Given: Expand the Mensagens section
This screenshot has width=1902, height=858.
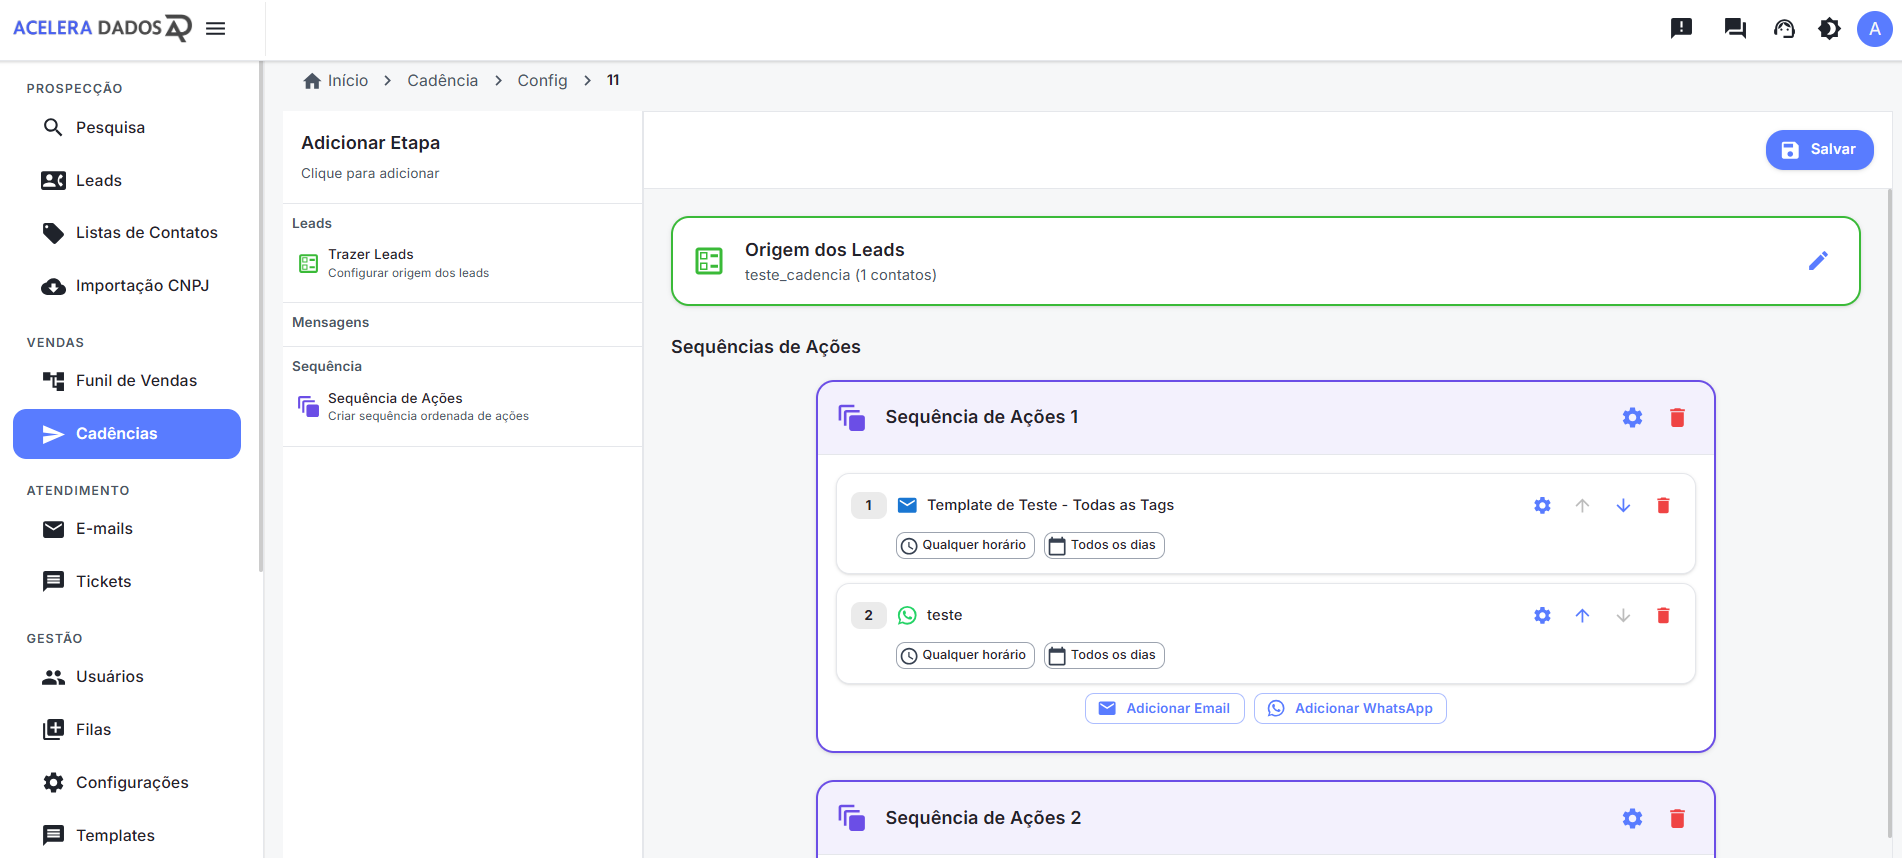Looking at the screenshot, I should click(331, 323).
